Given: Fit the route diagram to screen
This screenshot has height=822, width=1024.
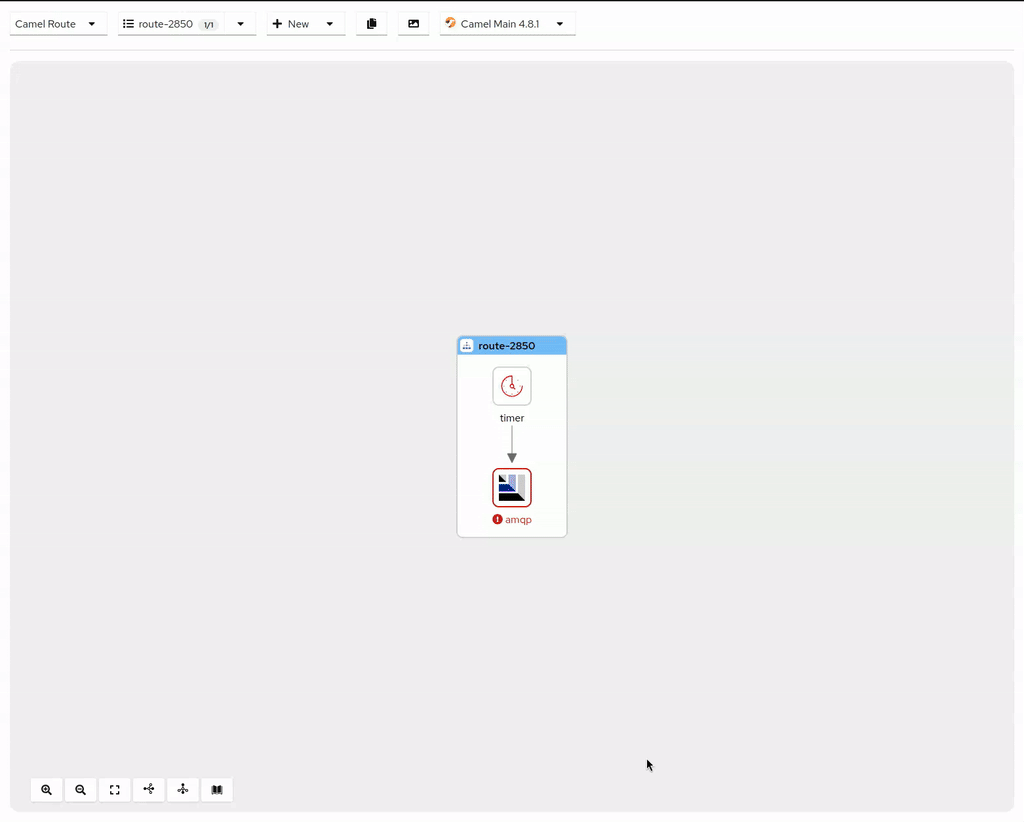Looking at the screenshot, I should click(x=115, y=790).
